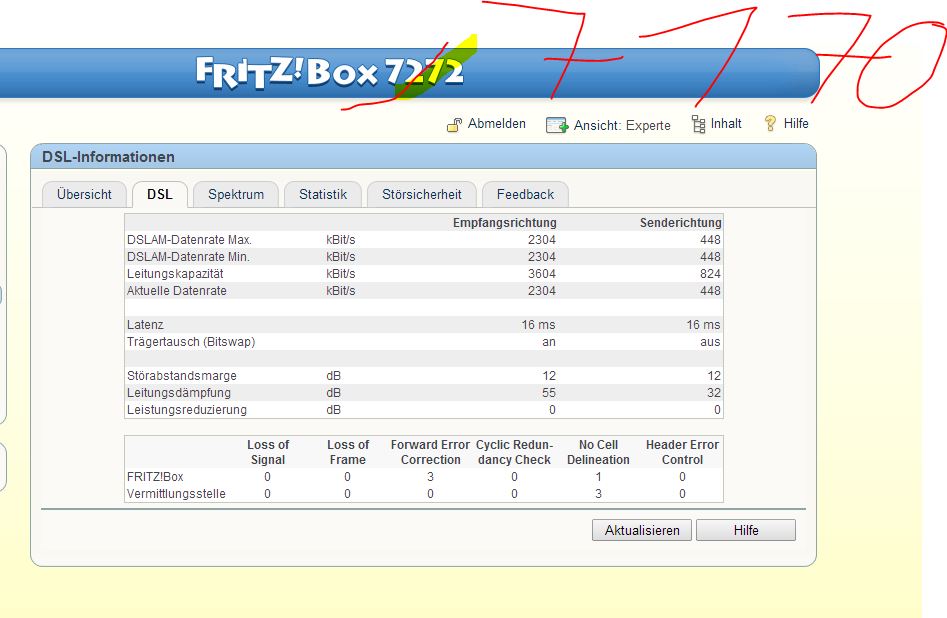Click the Vermittlungsstelle row label
Image resolution: width=947 pixels, height=618 pixels.
[176, 494]
